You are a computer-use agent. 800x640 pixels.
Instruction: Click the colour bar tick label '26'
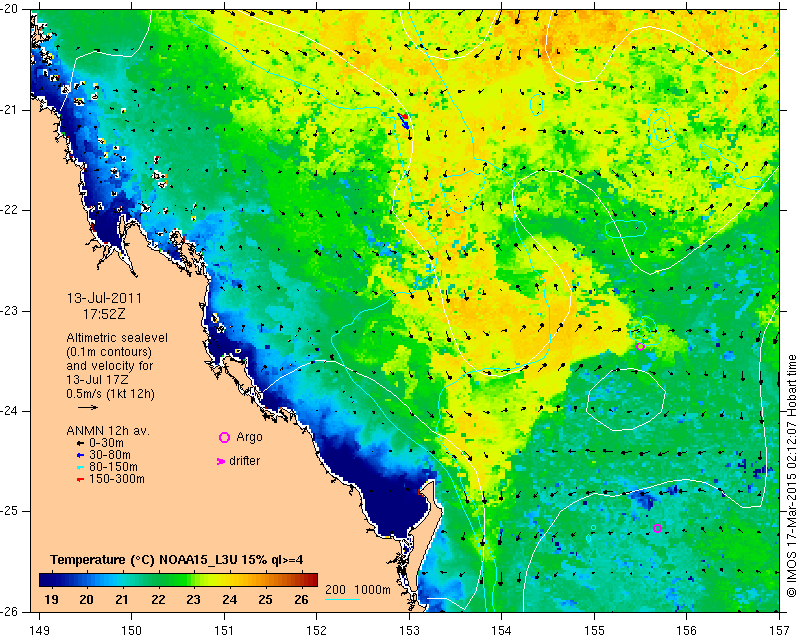(301, 600)
